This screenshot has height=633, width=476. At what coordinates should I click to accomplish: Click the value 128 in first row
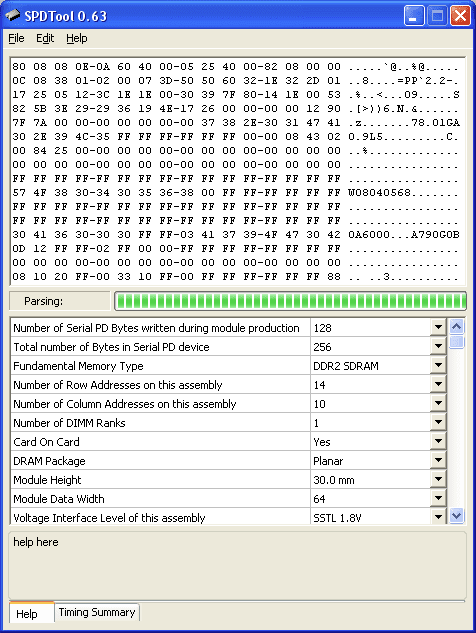(322, 328)
